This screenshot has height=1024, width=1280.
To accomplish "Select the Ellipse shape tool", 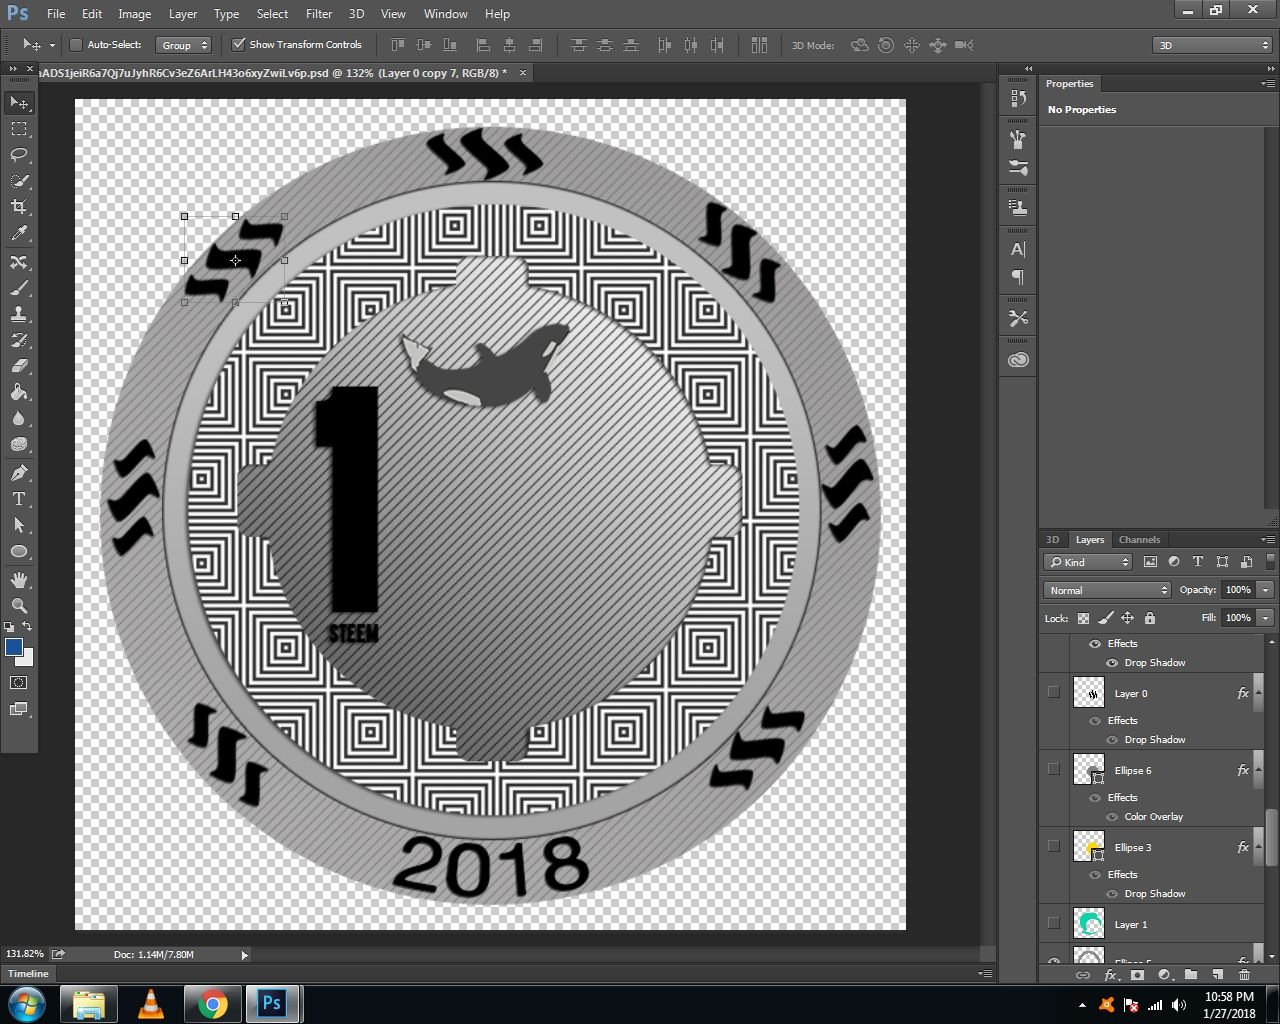I will coord(19,551).
